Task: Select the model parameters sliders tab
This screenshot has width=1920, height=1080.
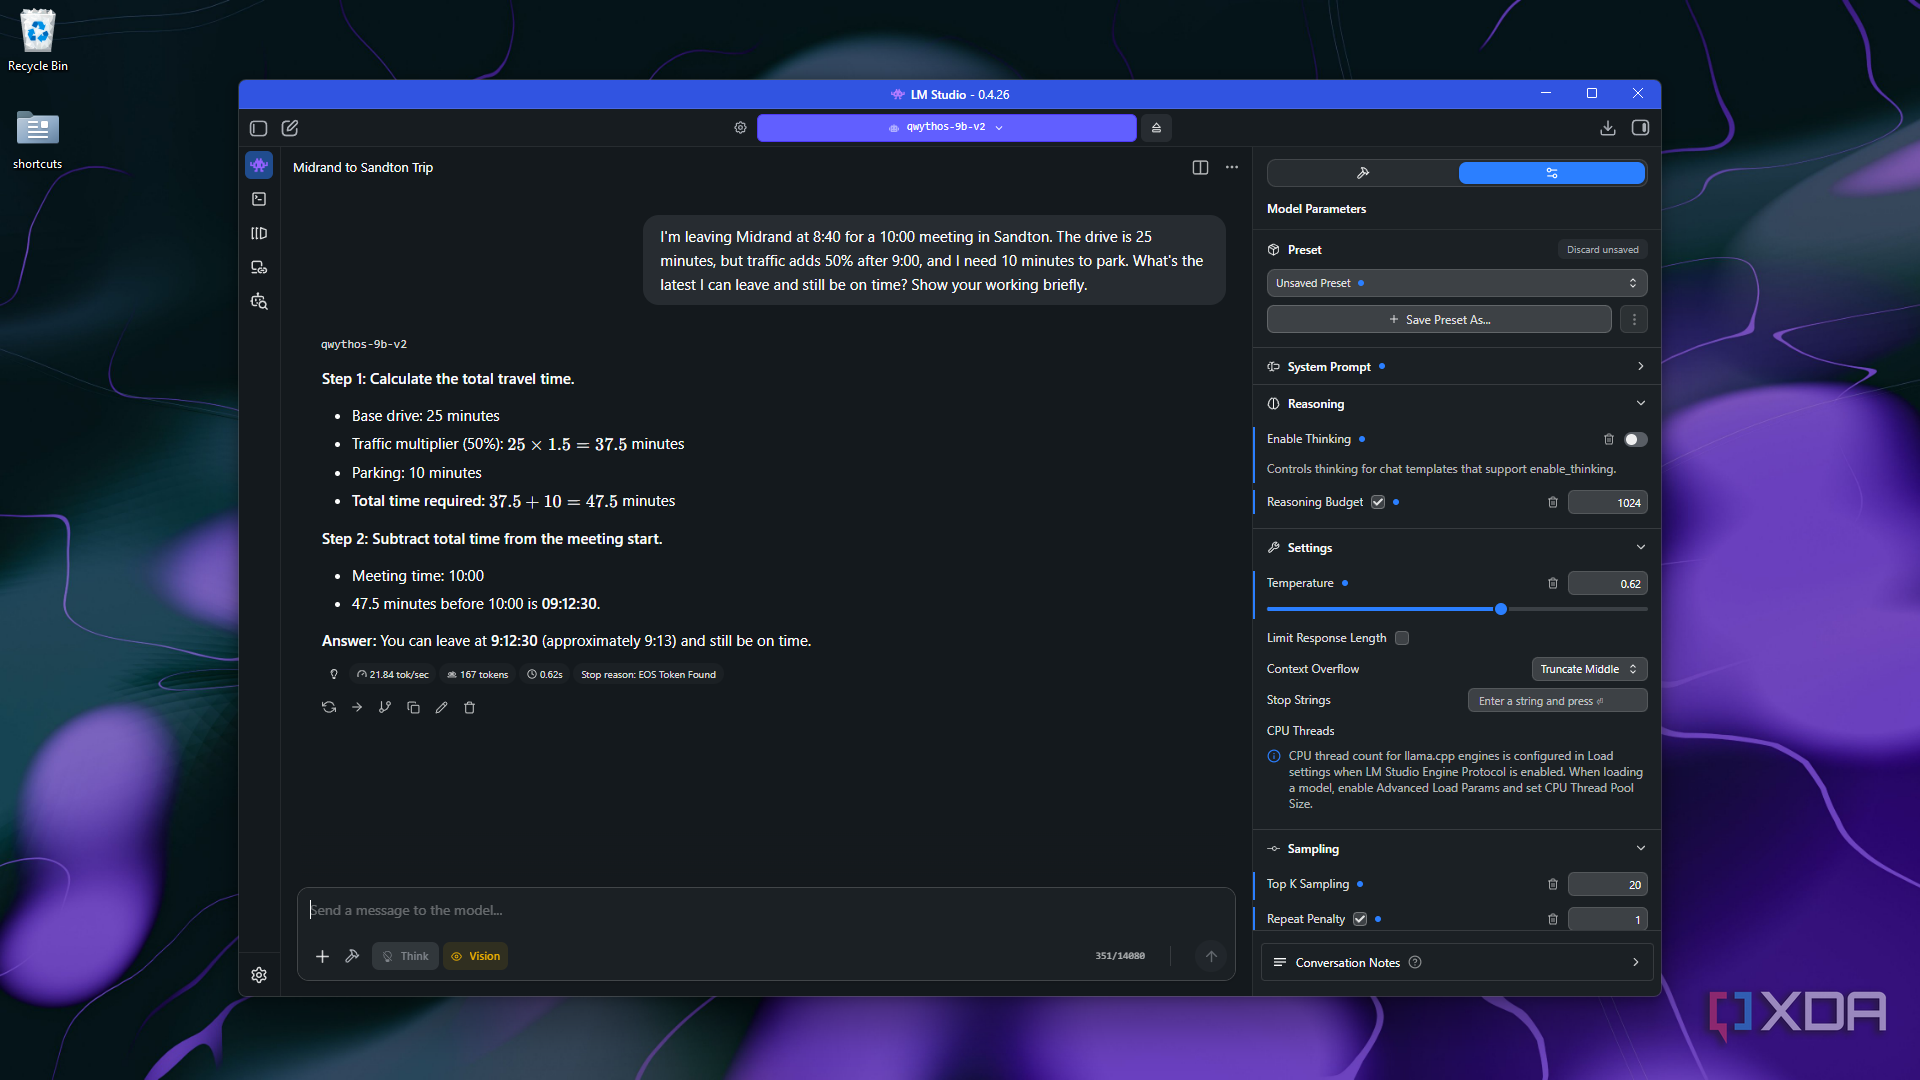Action: [1551, 173]
